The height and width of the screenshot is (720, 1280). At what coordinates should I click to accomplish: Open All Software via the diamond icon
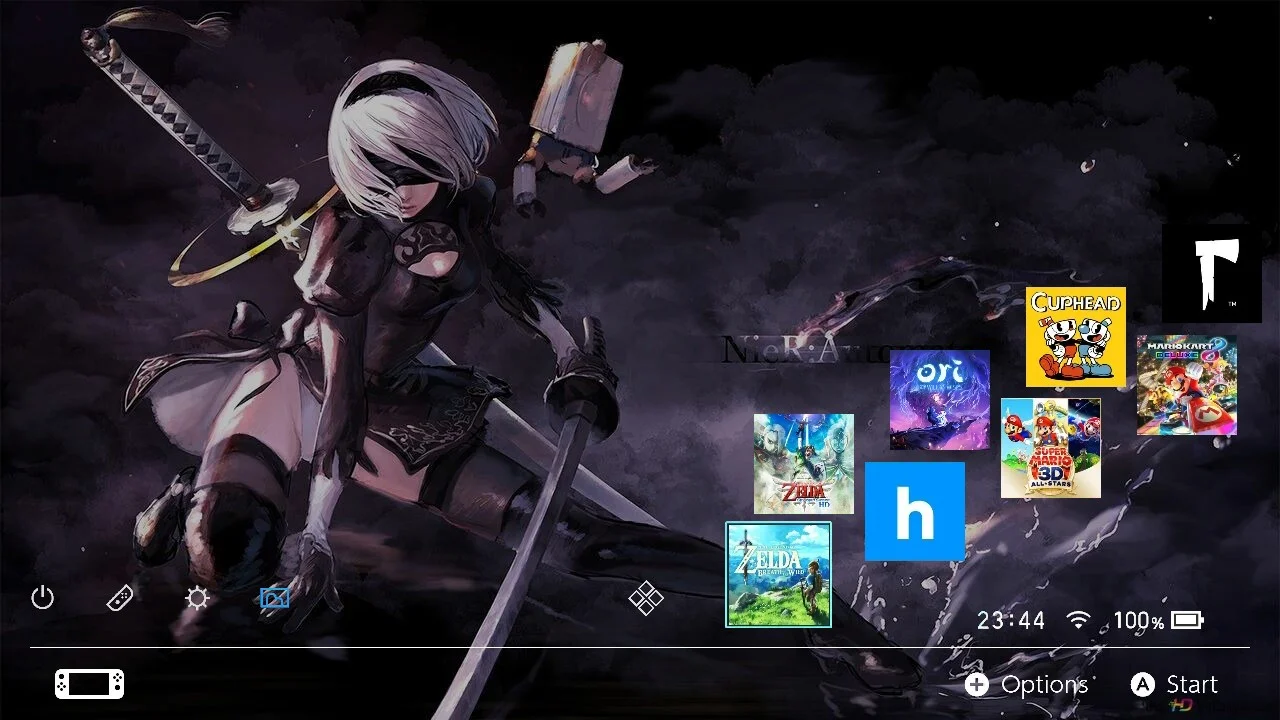click(646, 597)
